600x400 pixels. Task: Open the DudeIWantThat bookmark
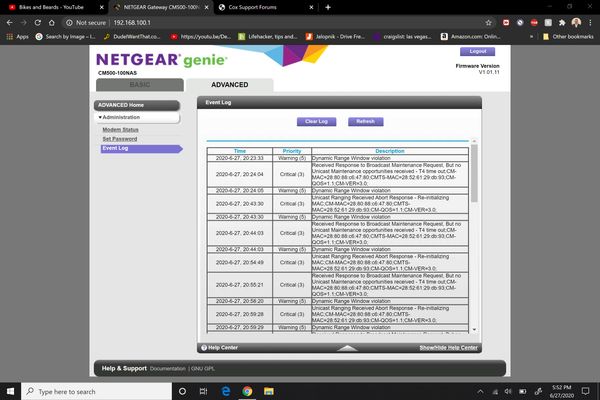click(x=132, y=37)
